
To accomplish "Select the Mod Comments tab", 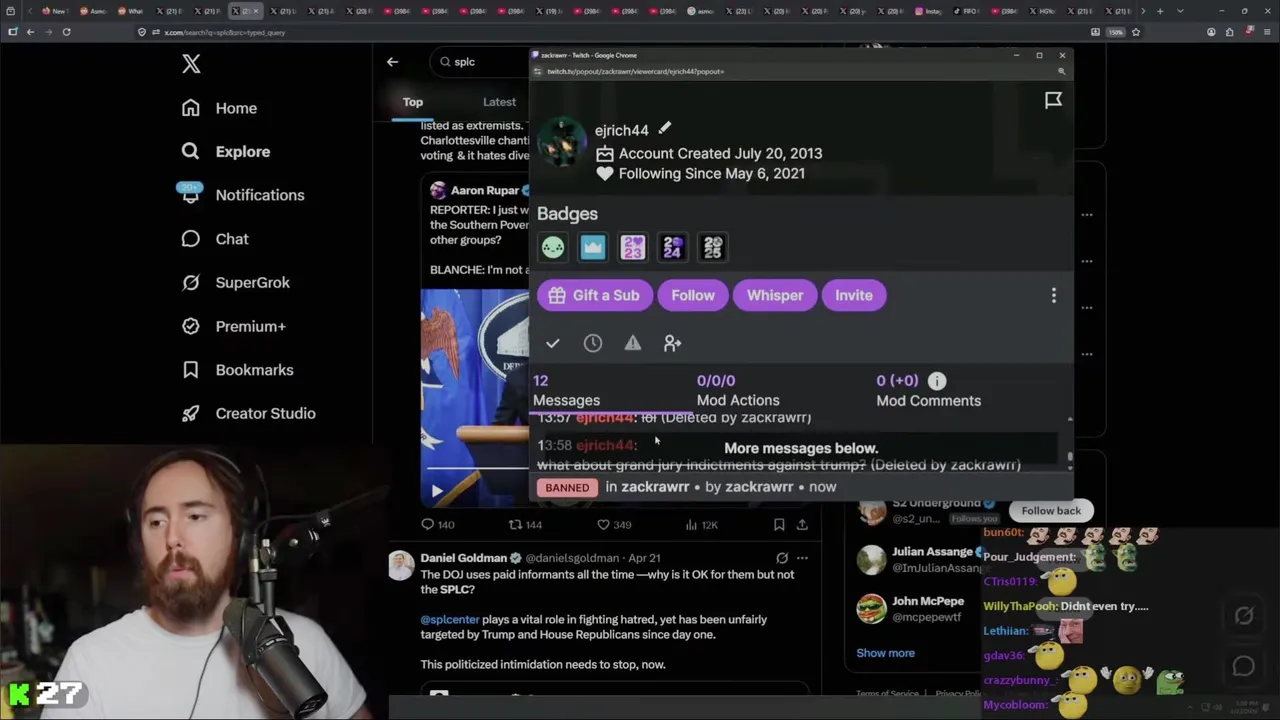I will (928, 390).
